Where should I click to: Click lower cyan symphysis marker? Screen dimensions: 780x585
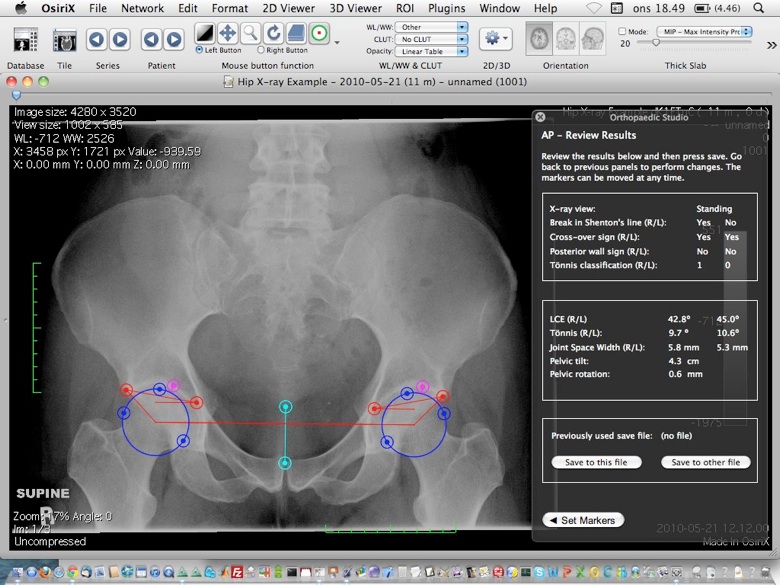(x=285, y=463)
